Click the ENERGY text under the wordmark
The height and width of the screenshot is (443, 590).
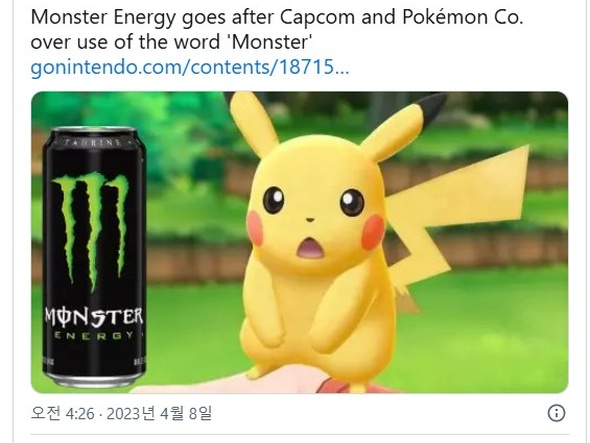pos(94,335)
